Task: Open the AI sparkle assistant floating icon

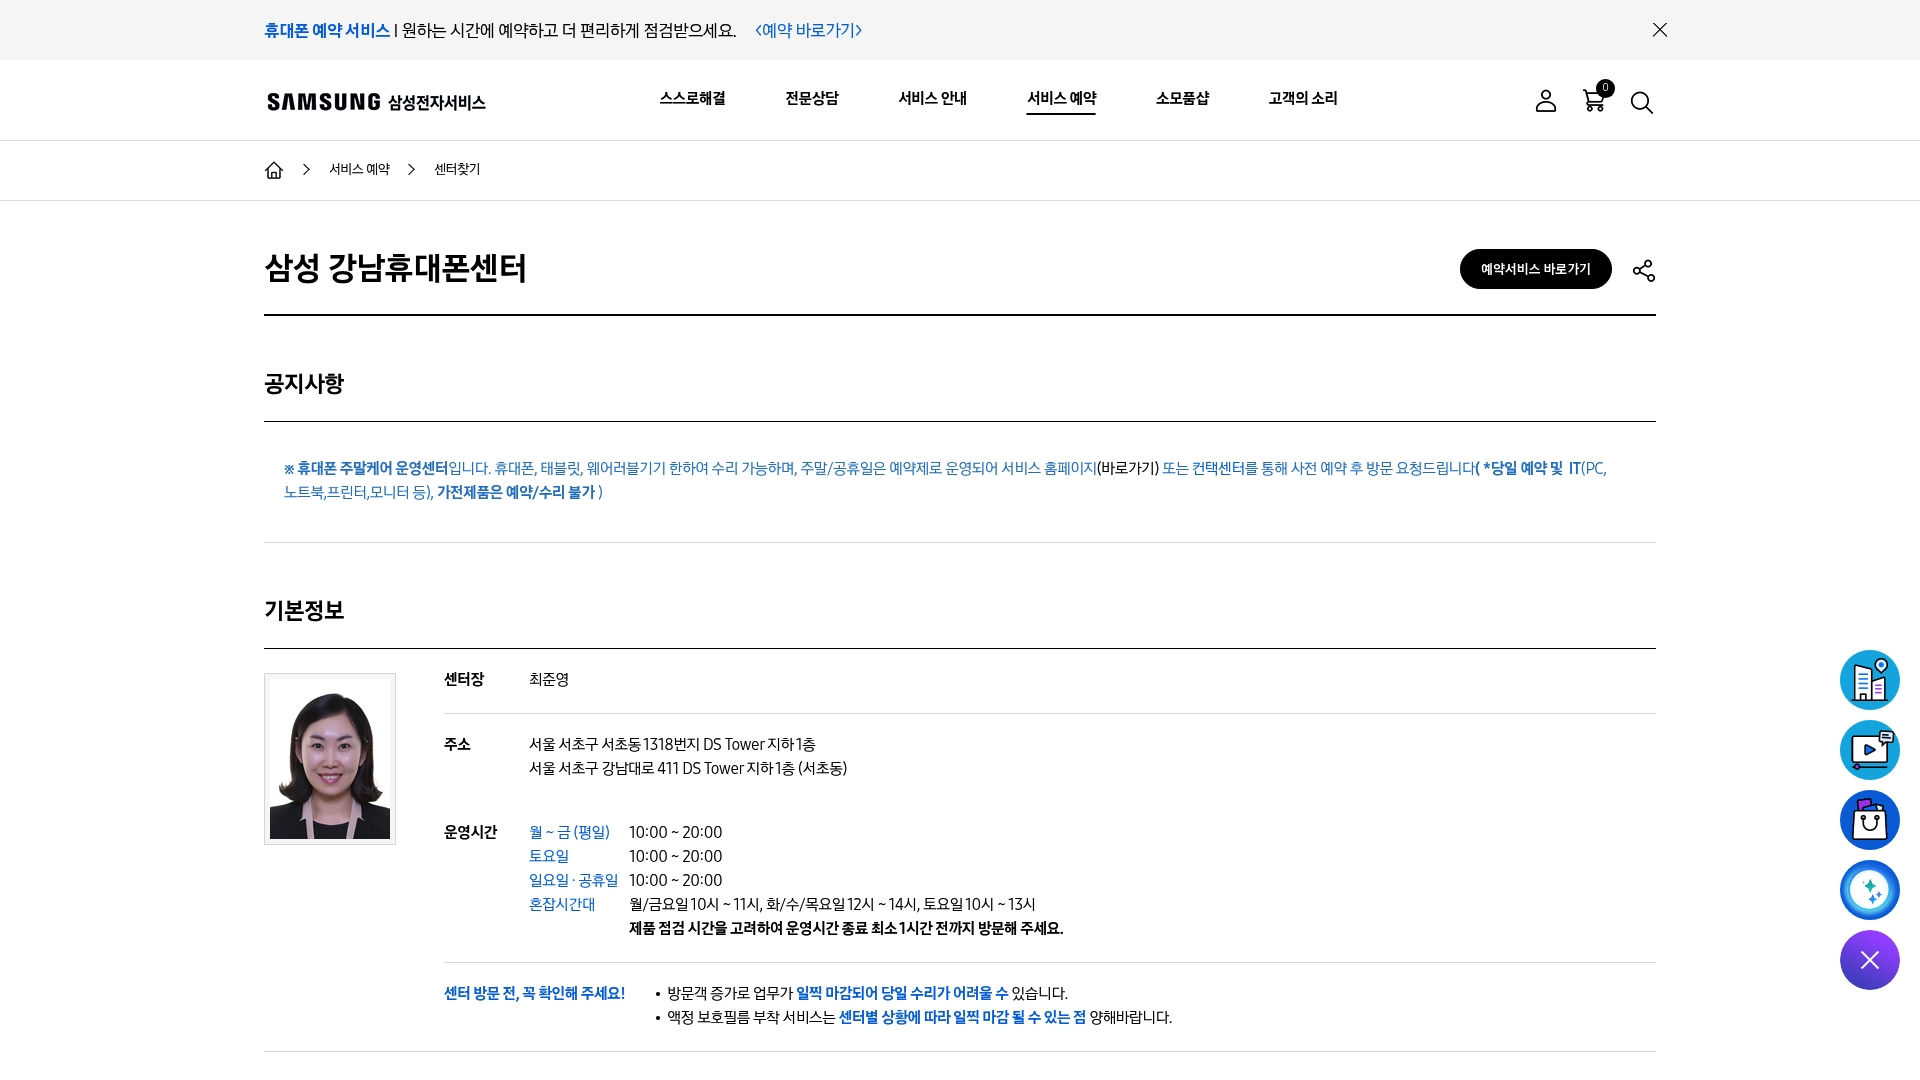Action: (1870, 890)
